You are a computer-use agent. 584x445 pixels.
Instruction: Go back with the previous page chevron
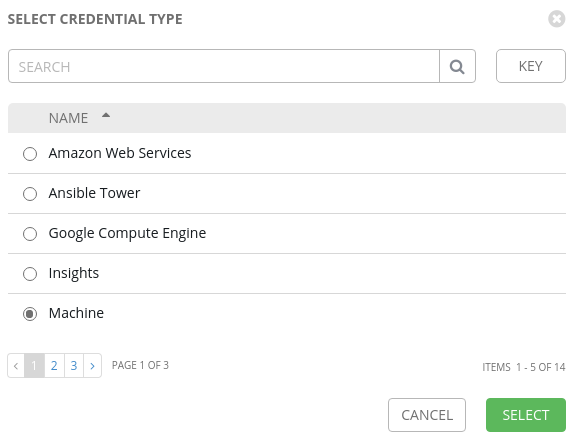coord(16,366)
